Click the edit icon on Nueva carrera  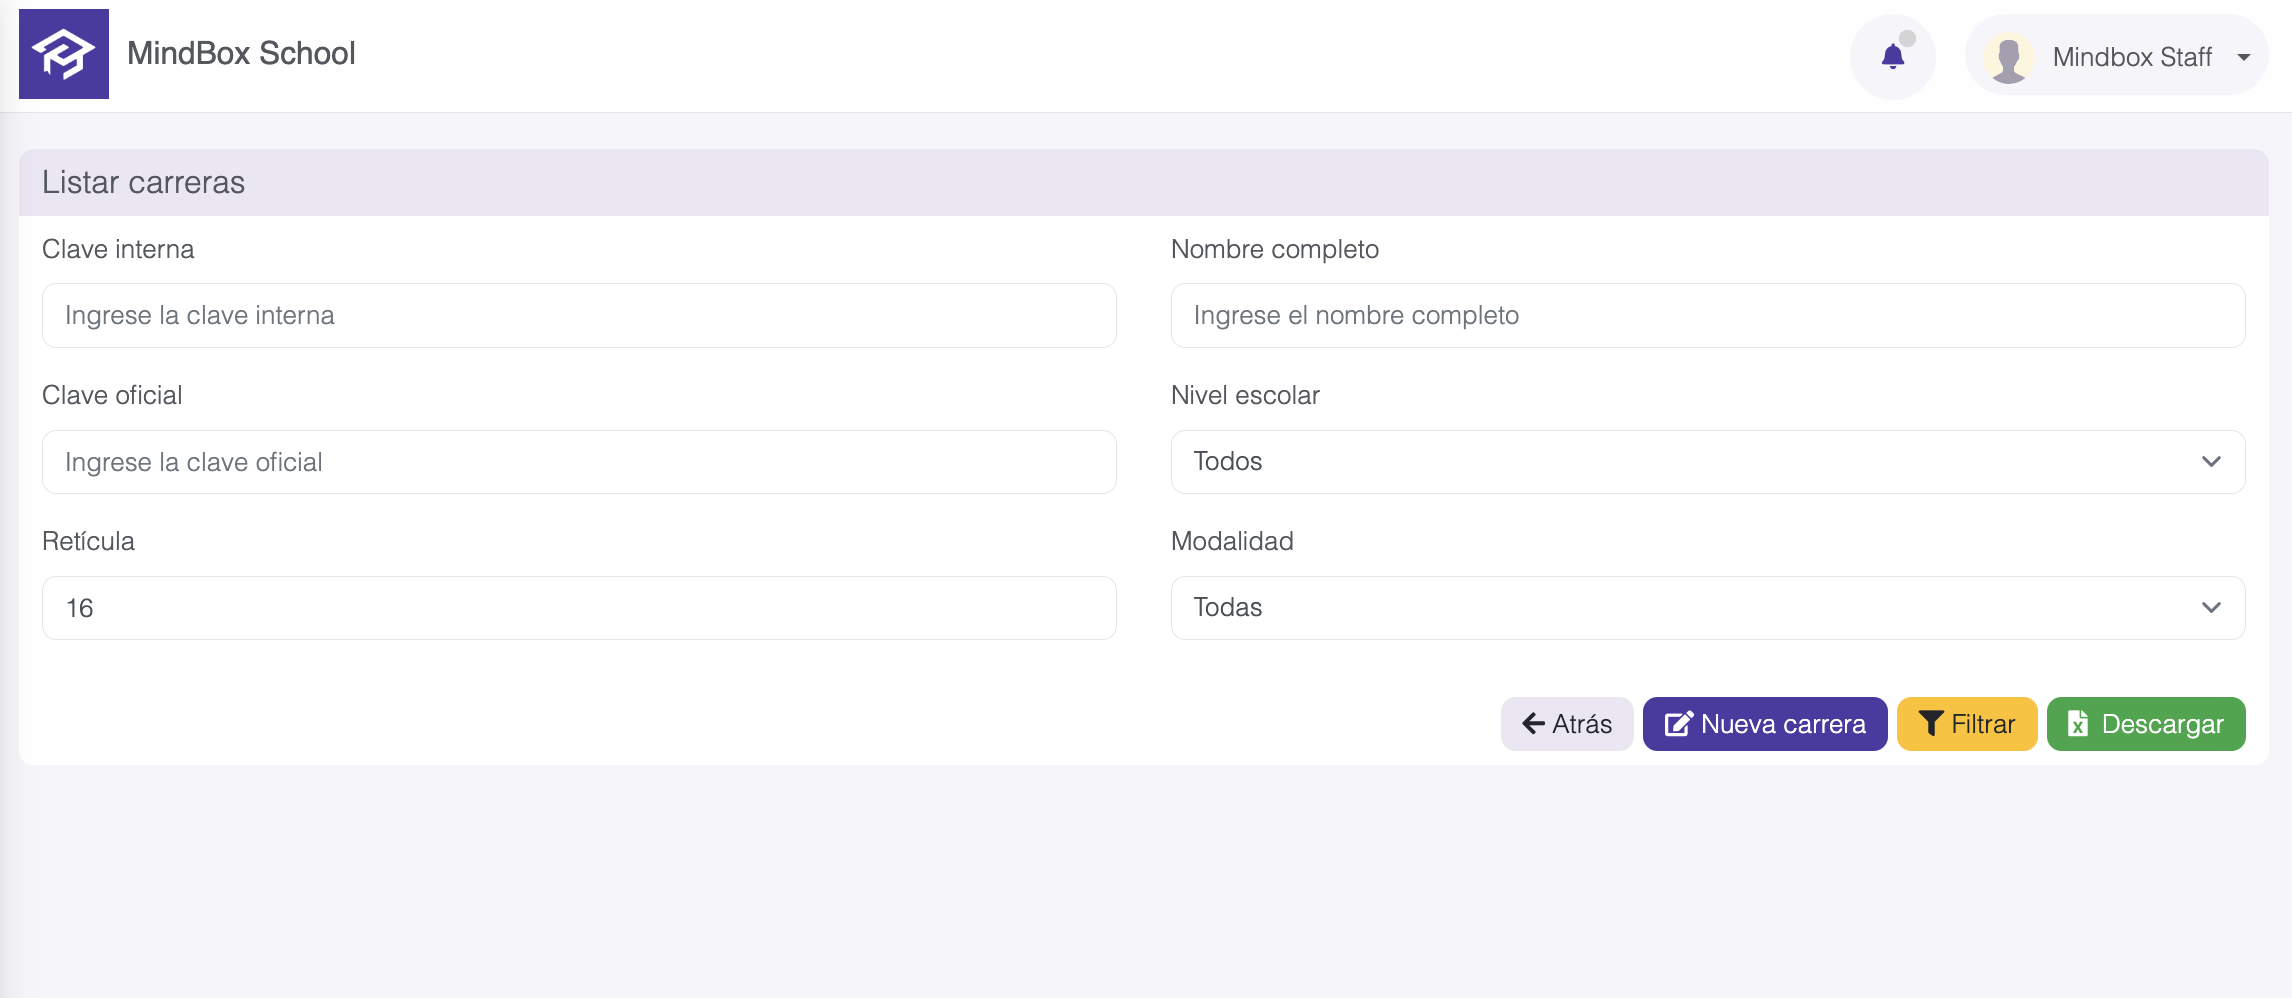coord(1678,724)
